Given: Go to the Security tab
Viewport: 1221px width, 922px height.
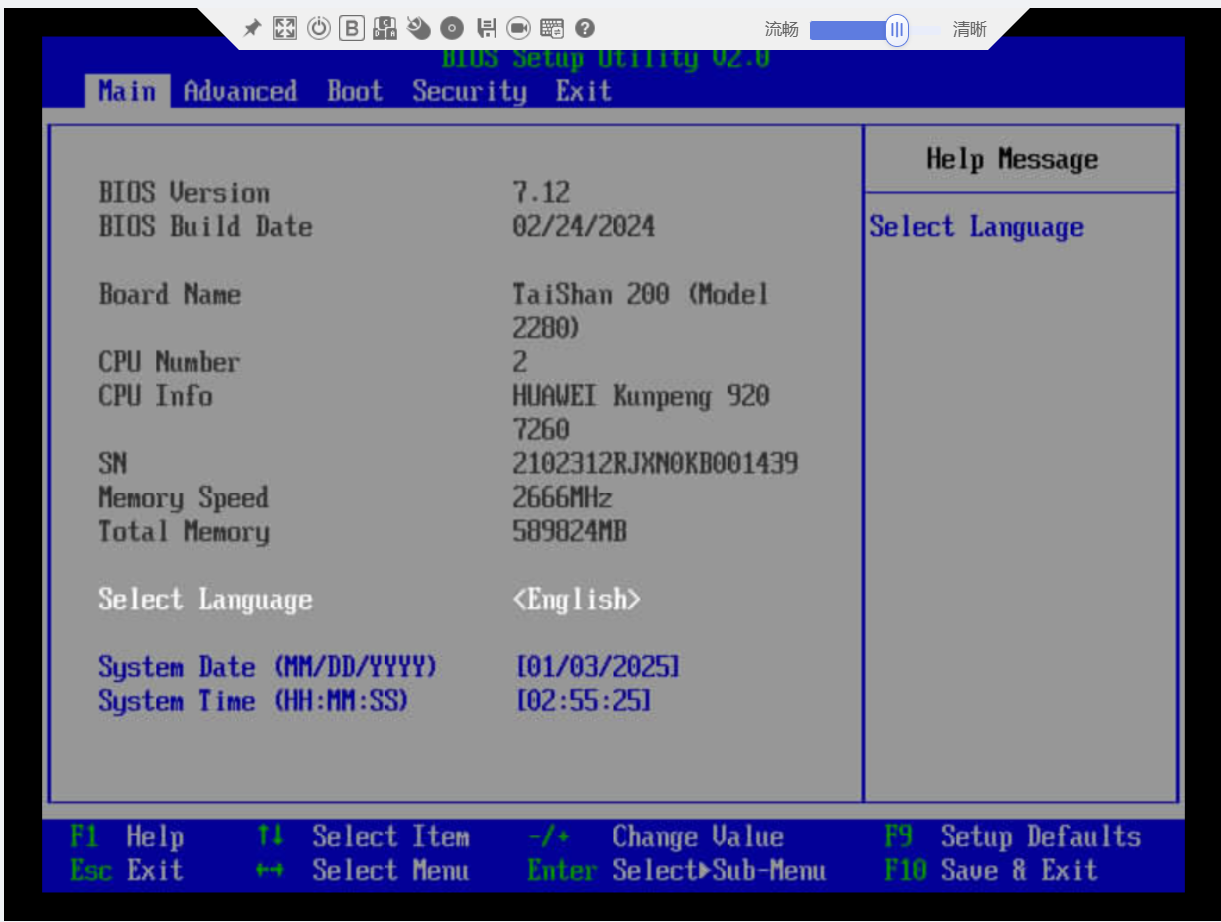Looking at the screenshot, I should (469, 91).
